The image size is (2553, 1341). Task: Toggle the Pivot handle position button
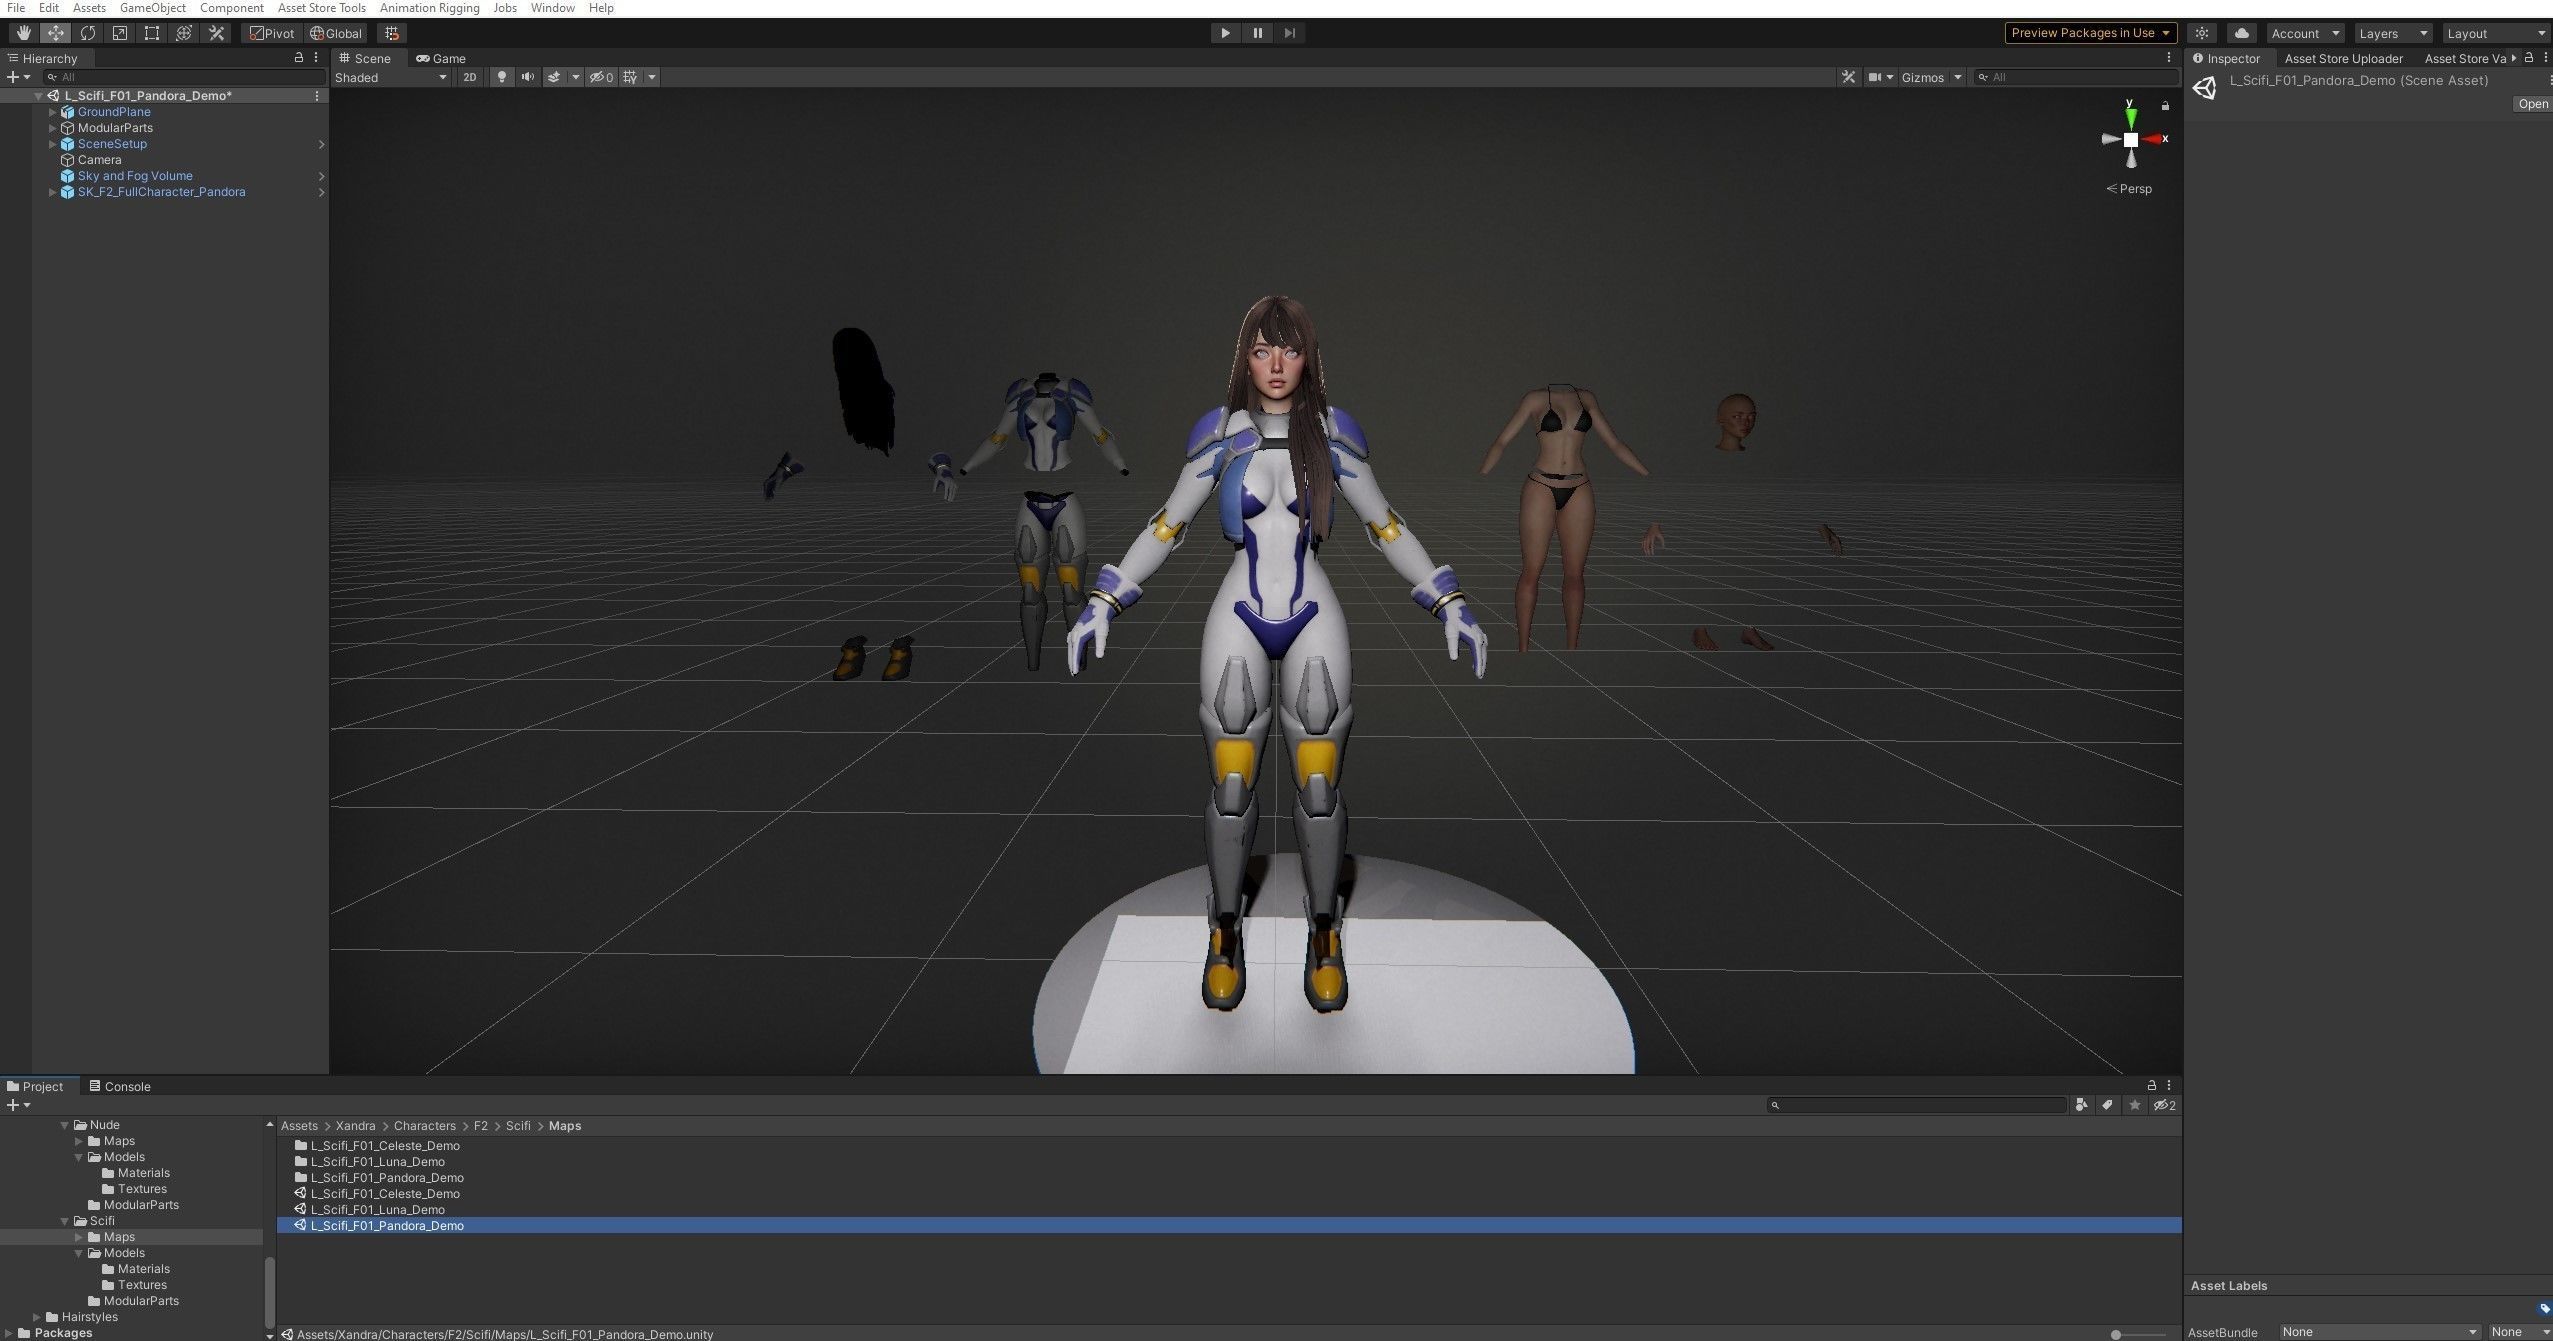(272, 33)
